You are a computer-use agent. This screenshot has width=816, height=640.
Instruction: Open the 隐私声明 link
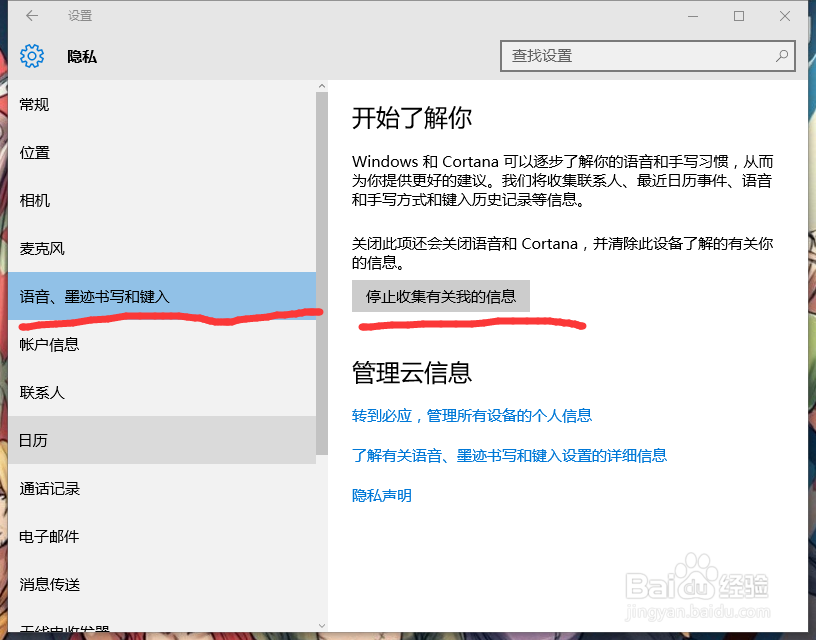click(381, 495)
